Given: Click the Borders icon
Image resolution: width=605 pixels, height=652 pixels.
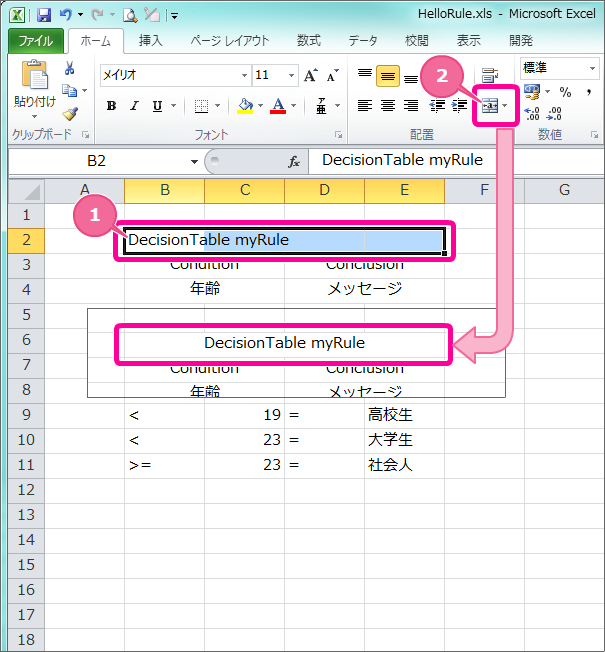Looking at the screenshot, I should 201,106.
